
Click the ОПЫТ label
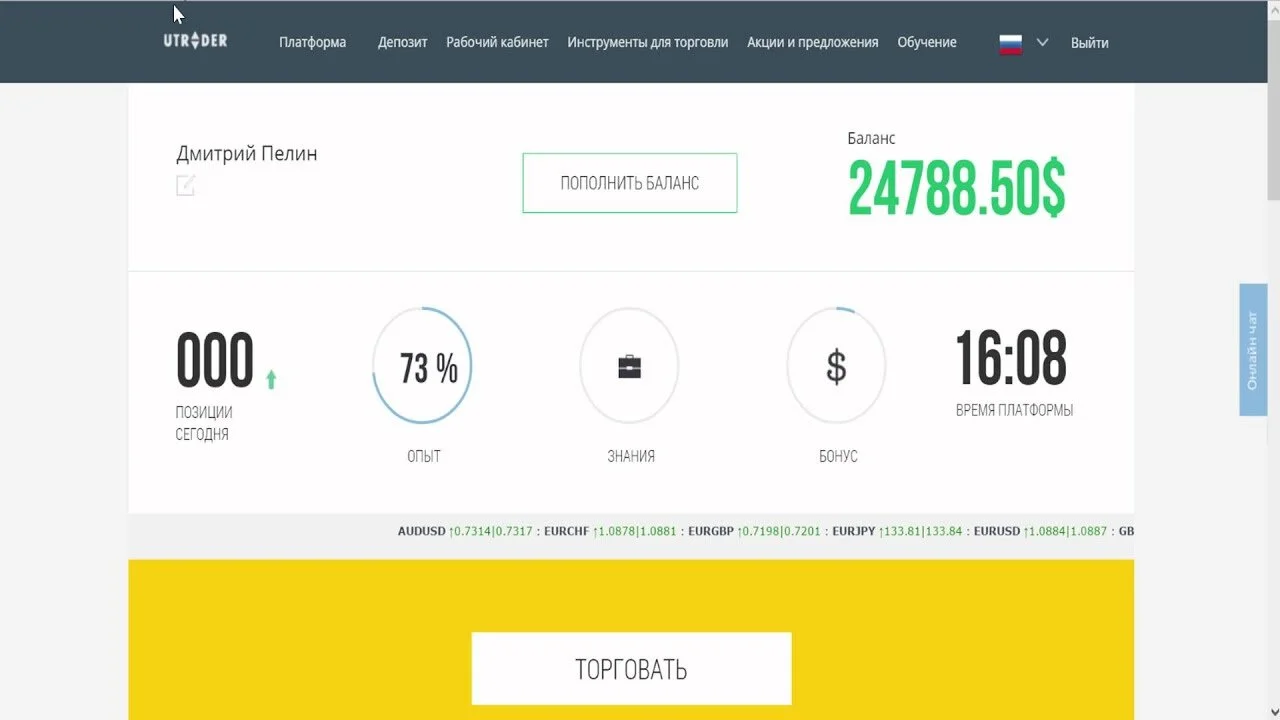pos(423,456)
